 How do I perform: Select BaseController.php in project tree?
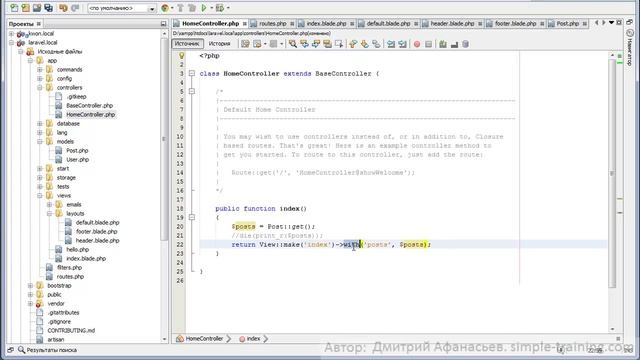coord(89,105)
